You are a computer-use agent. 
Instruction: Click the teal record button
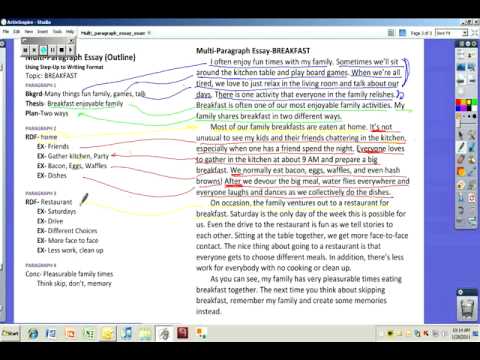click(44, 50)
